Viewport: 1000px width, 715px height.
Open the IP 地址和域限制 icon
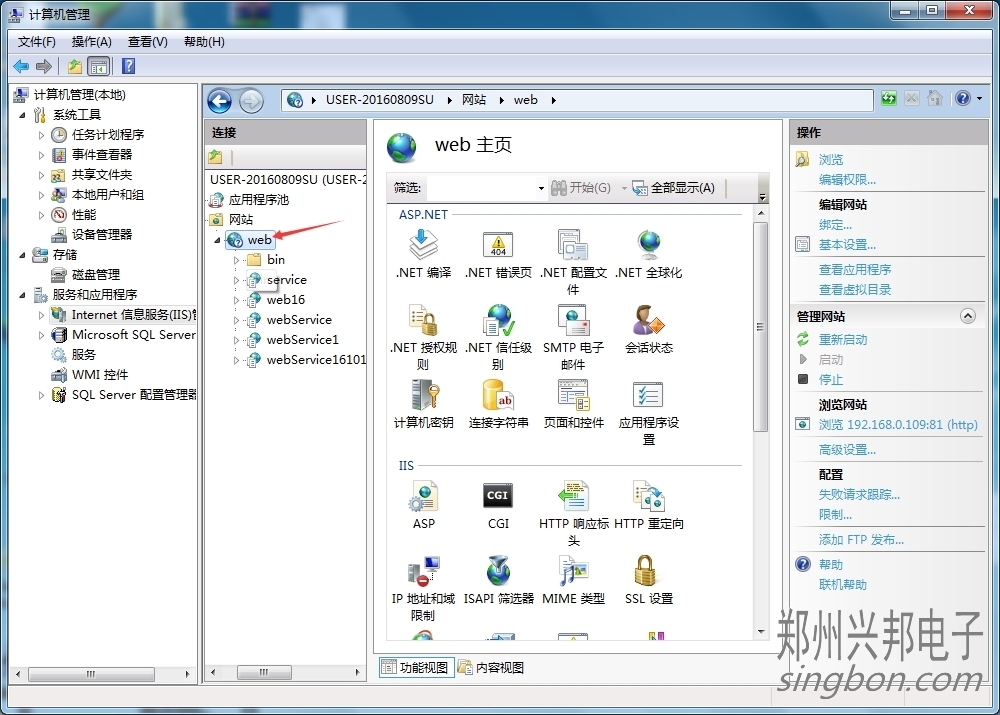pyautogui.click(x=423, y=571)
